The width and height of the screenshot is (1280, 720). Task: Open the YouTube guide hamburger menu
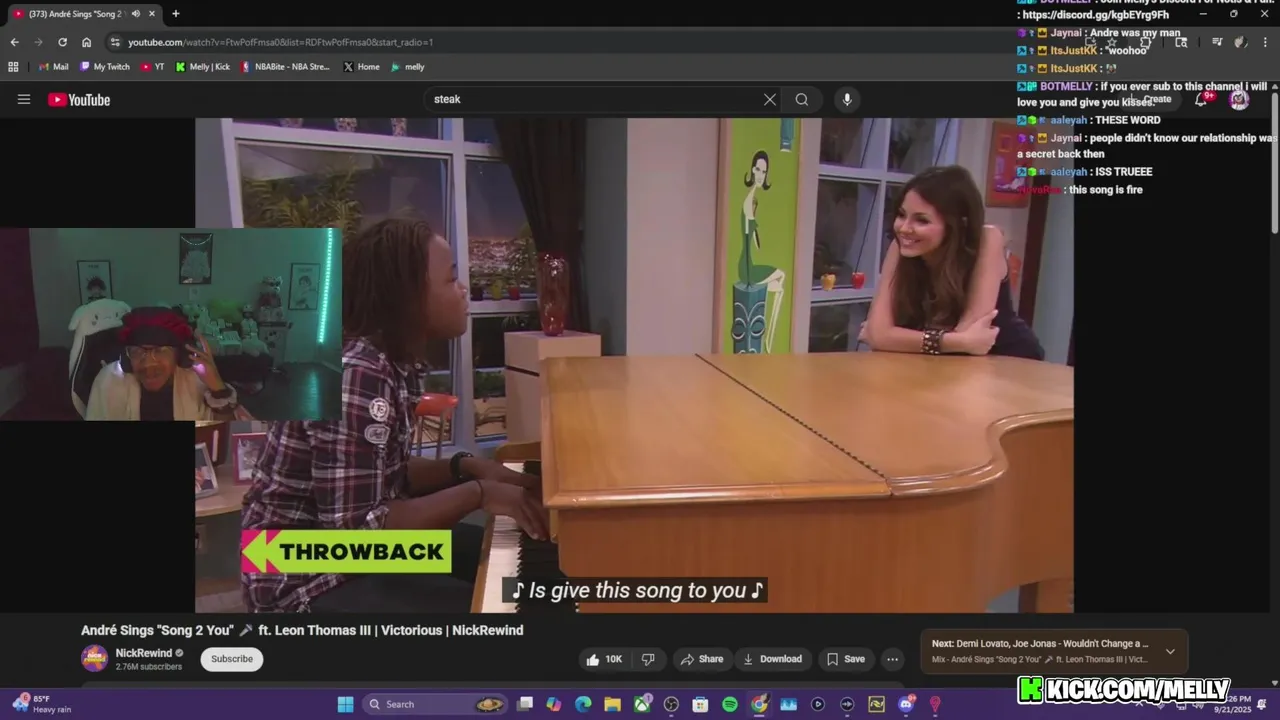click(24, 99)
